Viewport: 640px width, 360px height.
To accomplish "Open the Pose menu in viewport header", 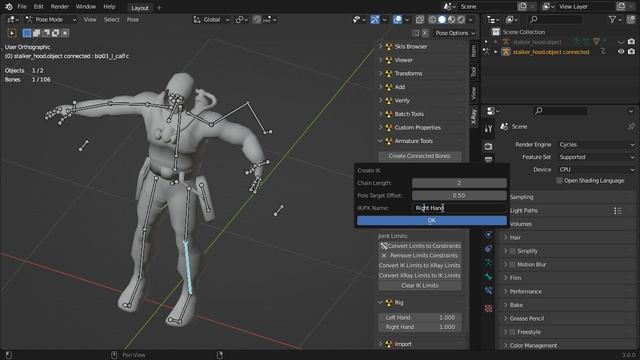I will (133, 20).
